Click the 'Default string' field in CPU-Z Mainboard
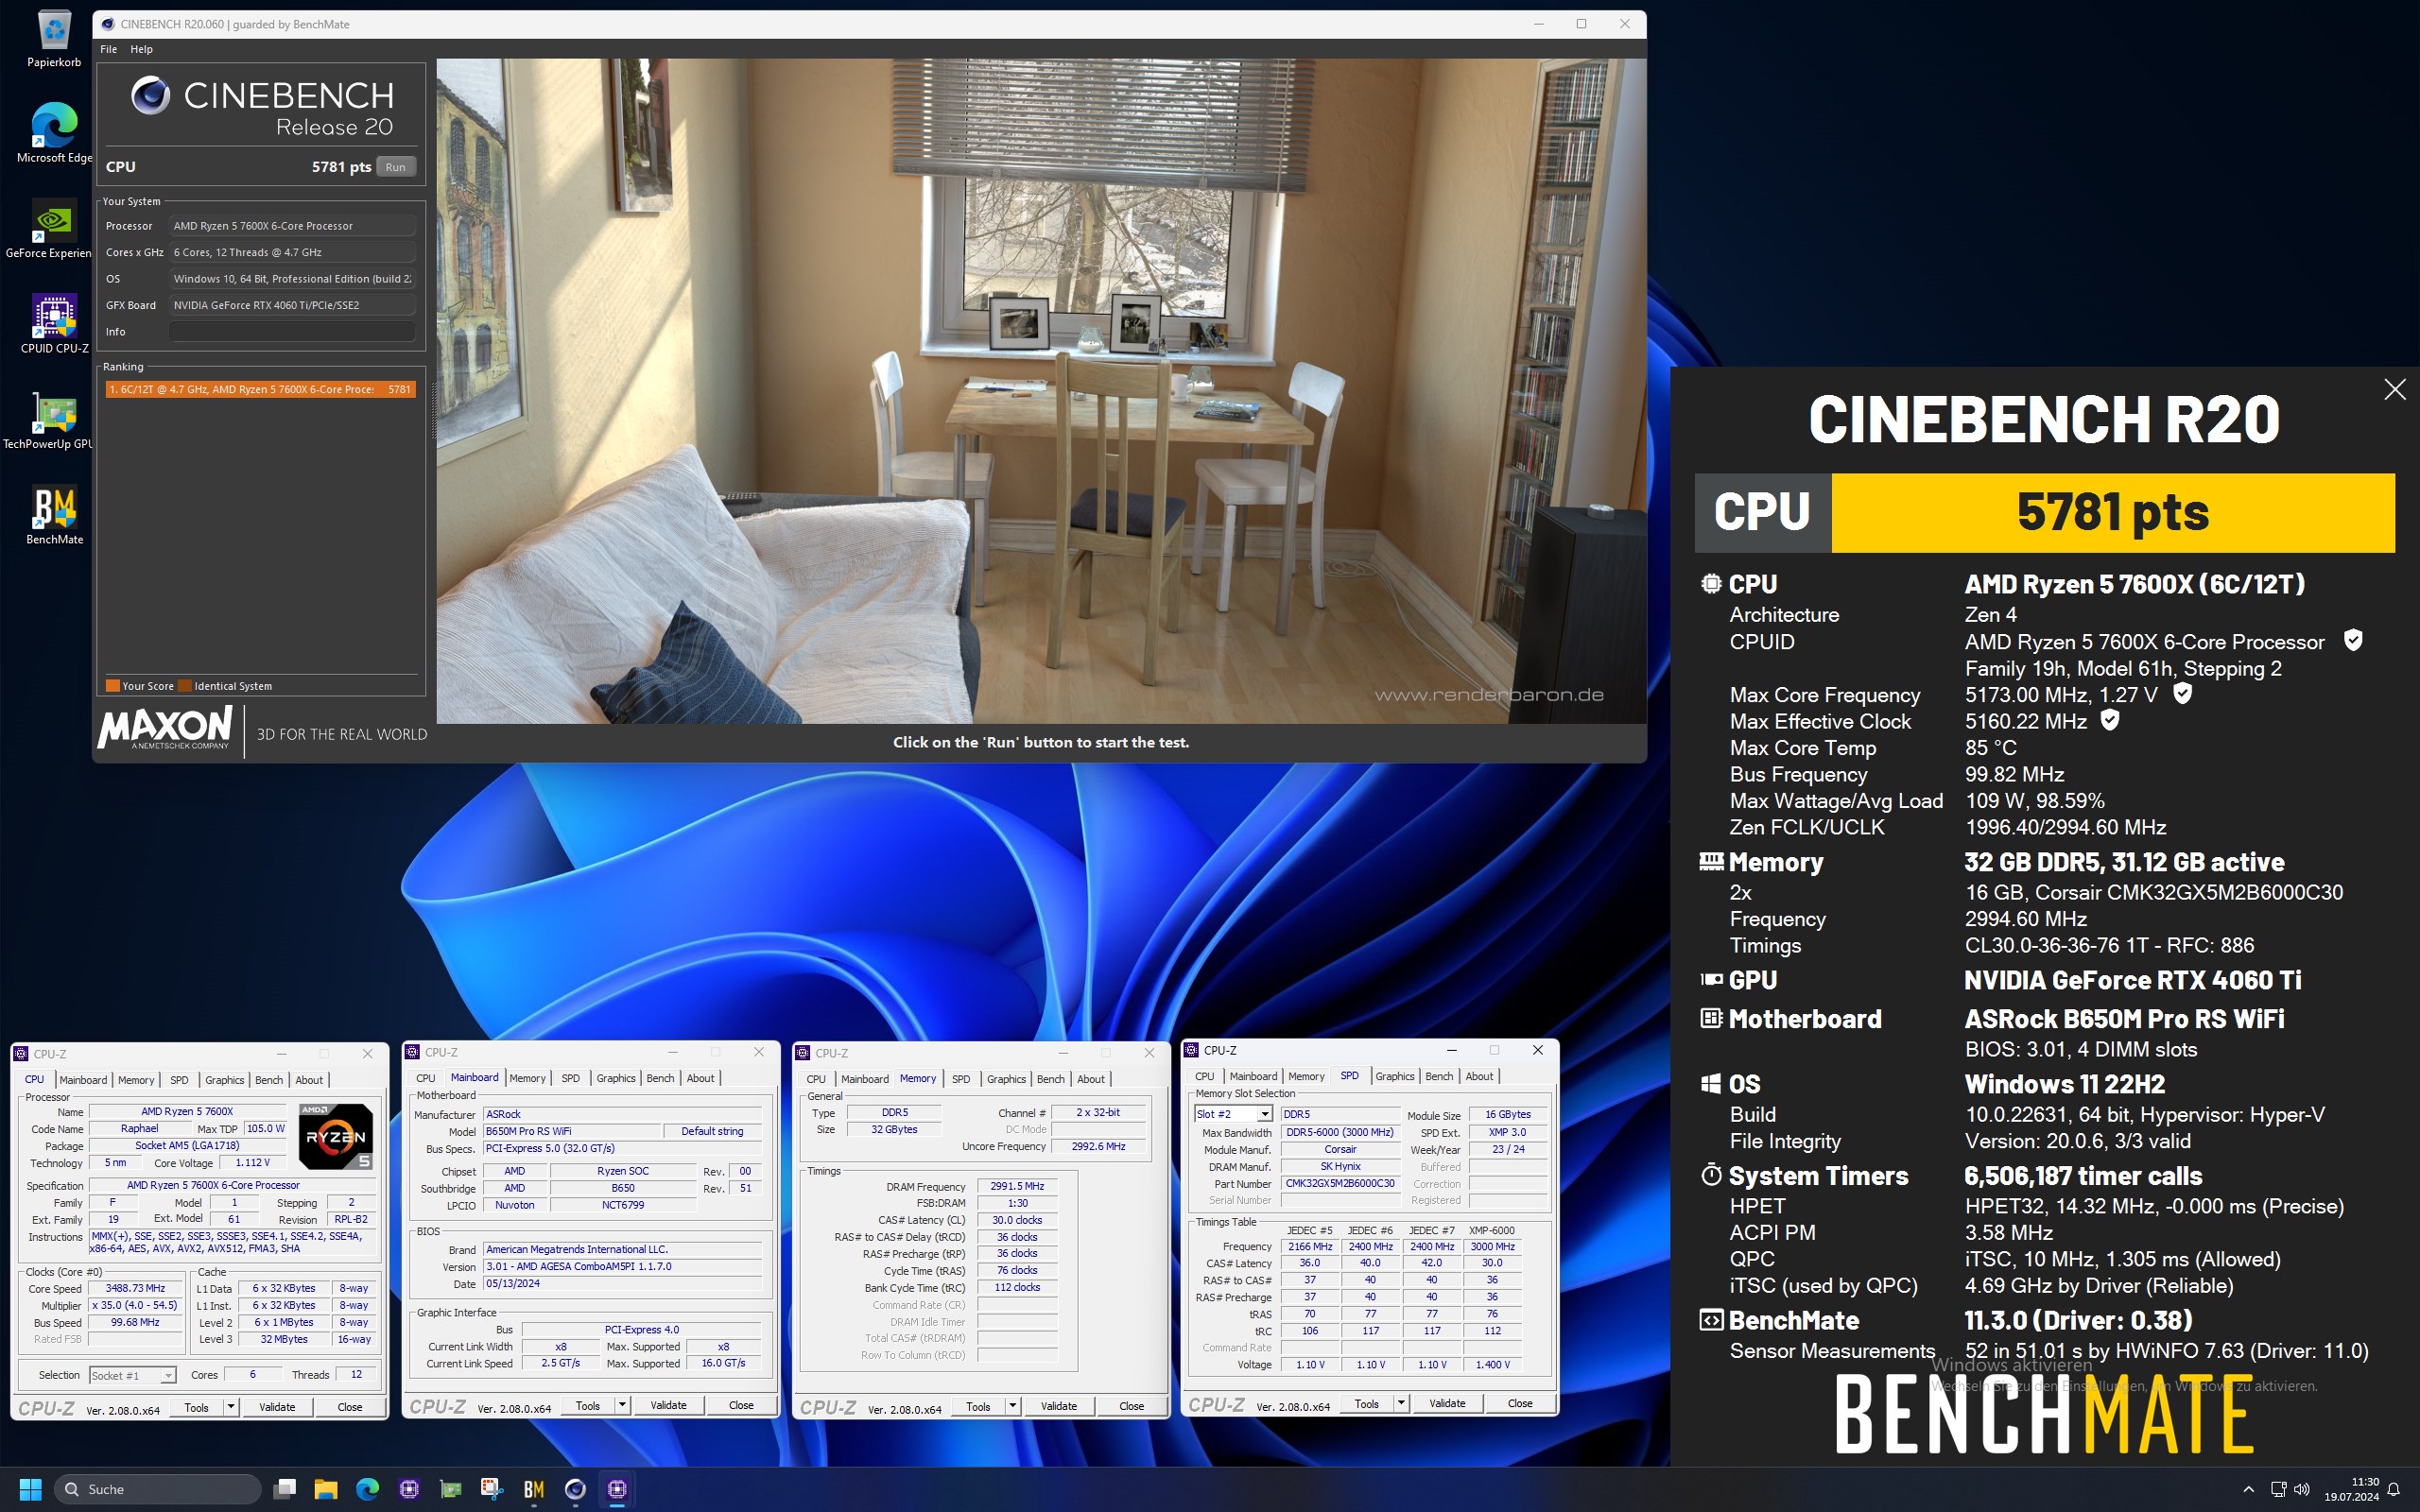 [712, 1131]
